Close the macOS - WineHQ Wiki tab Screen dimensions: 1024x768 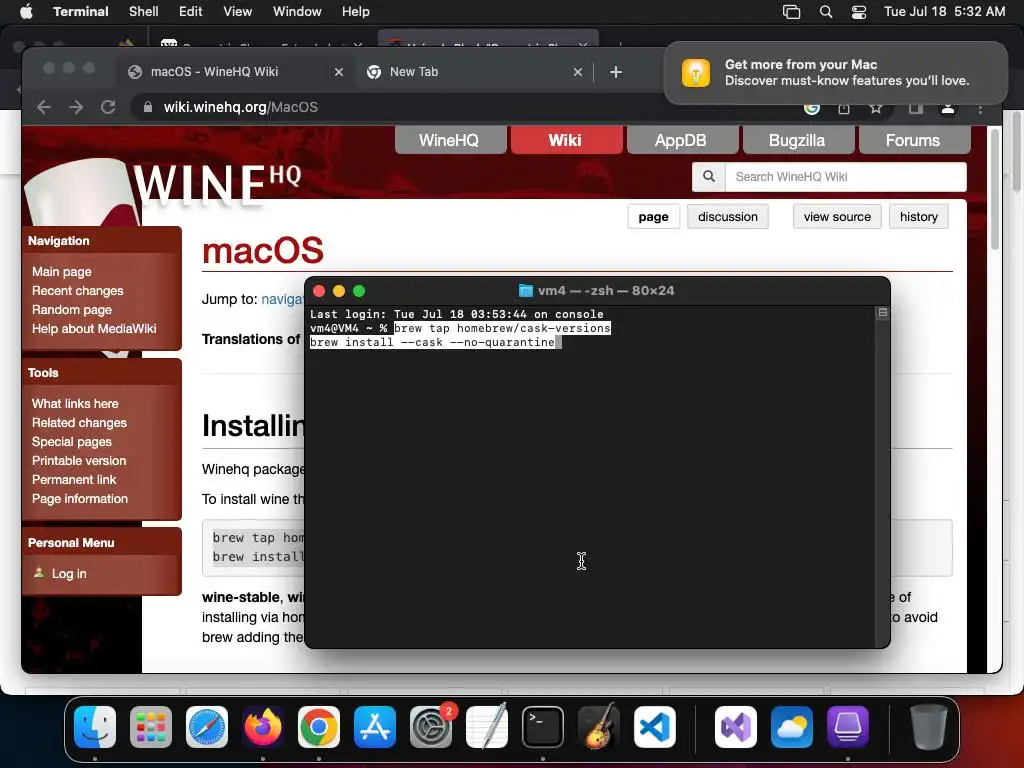338,72
